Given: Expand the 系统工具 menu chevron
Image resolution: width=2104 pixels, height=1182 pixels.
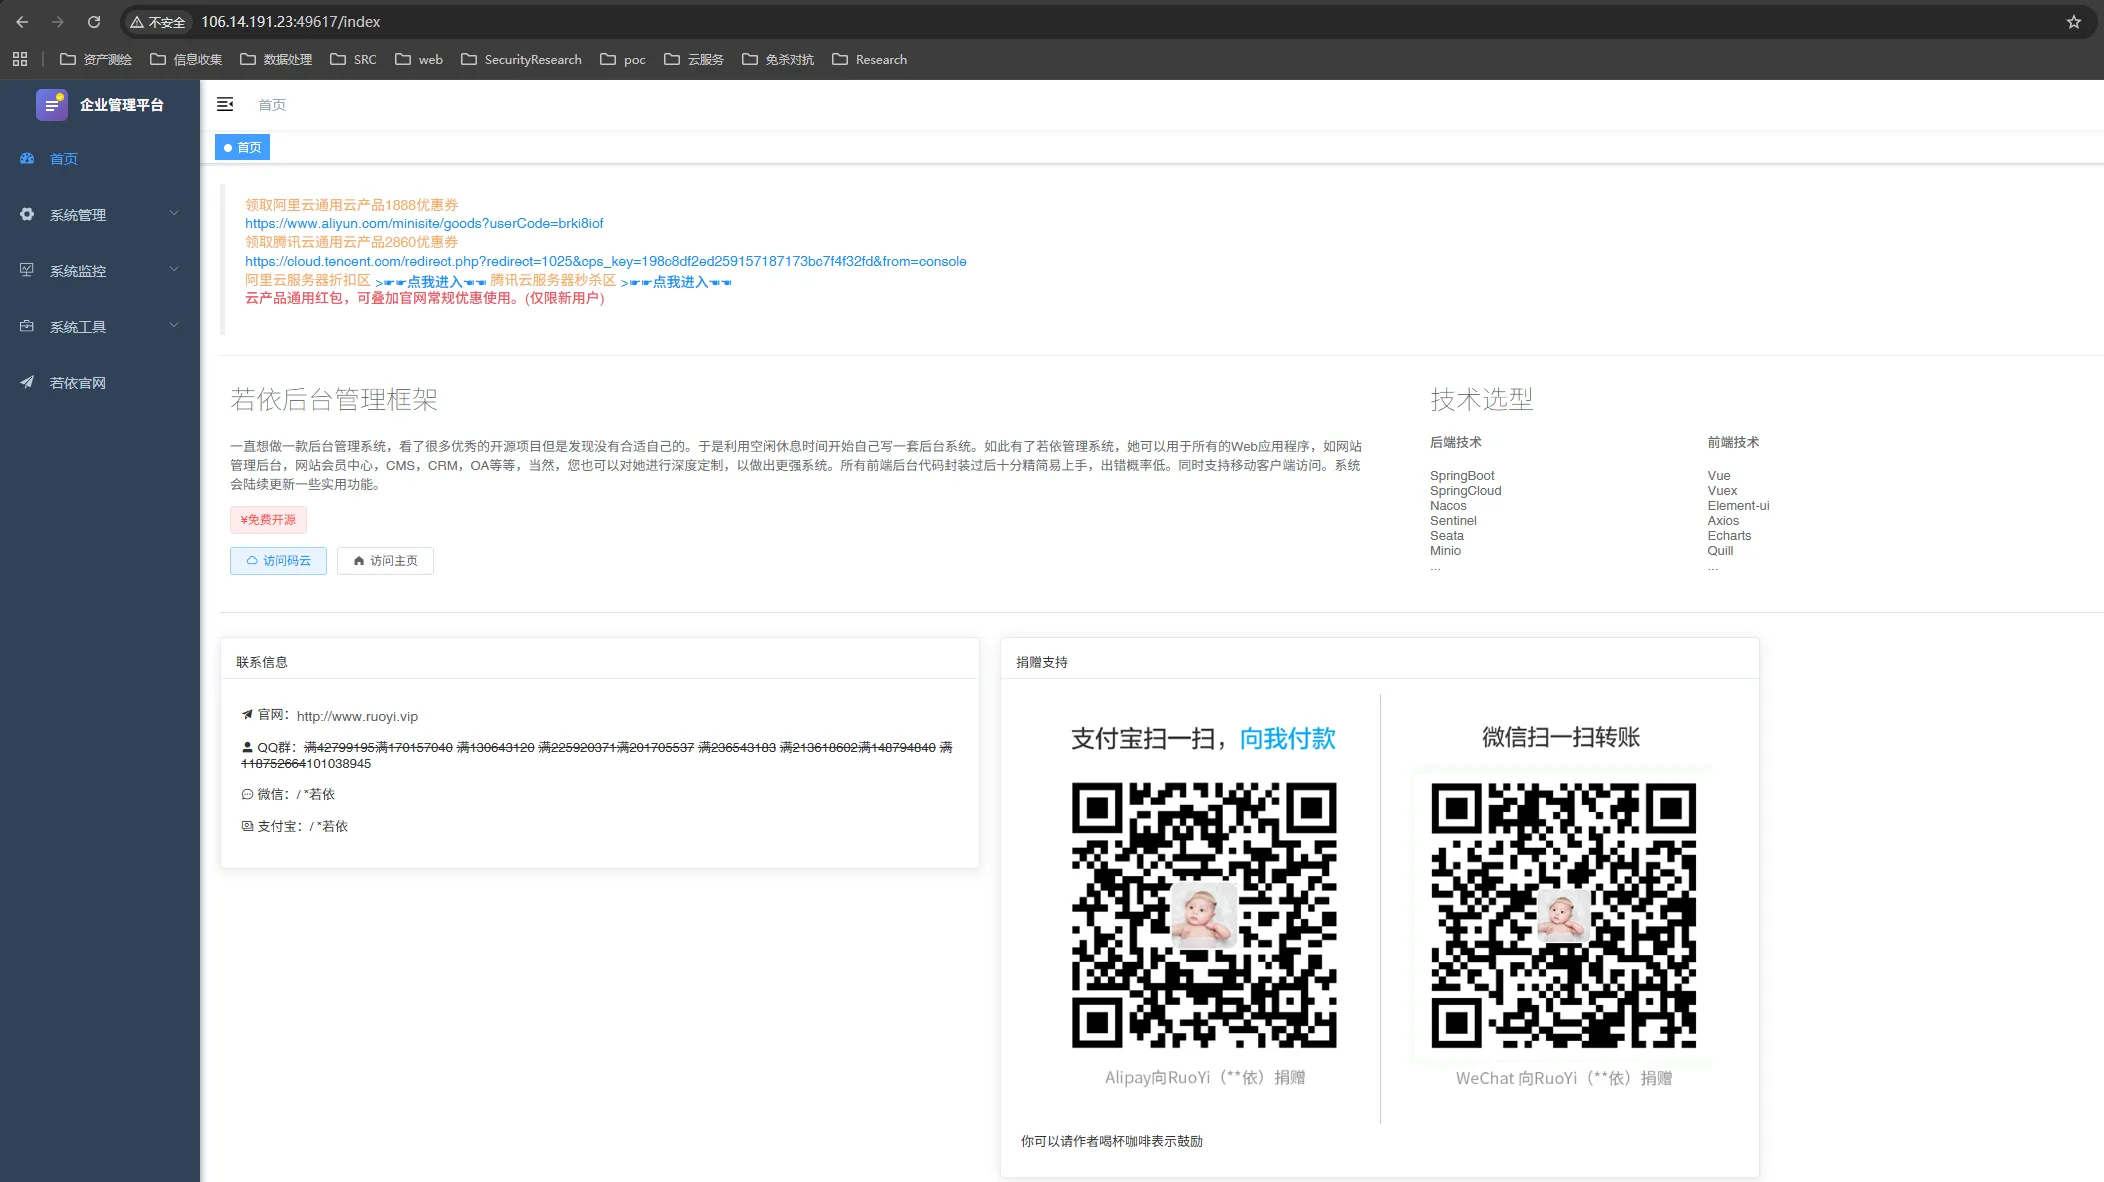Looking at the screenshot, I should (174, 325).
